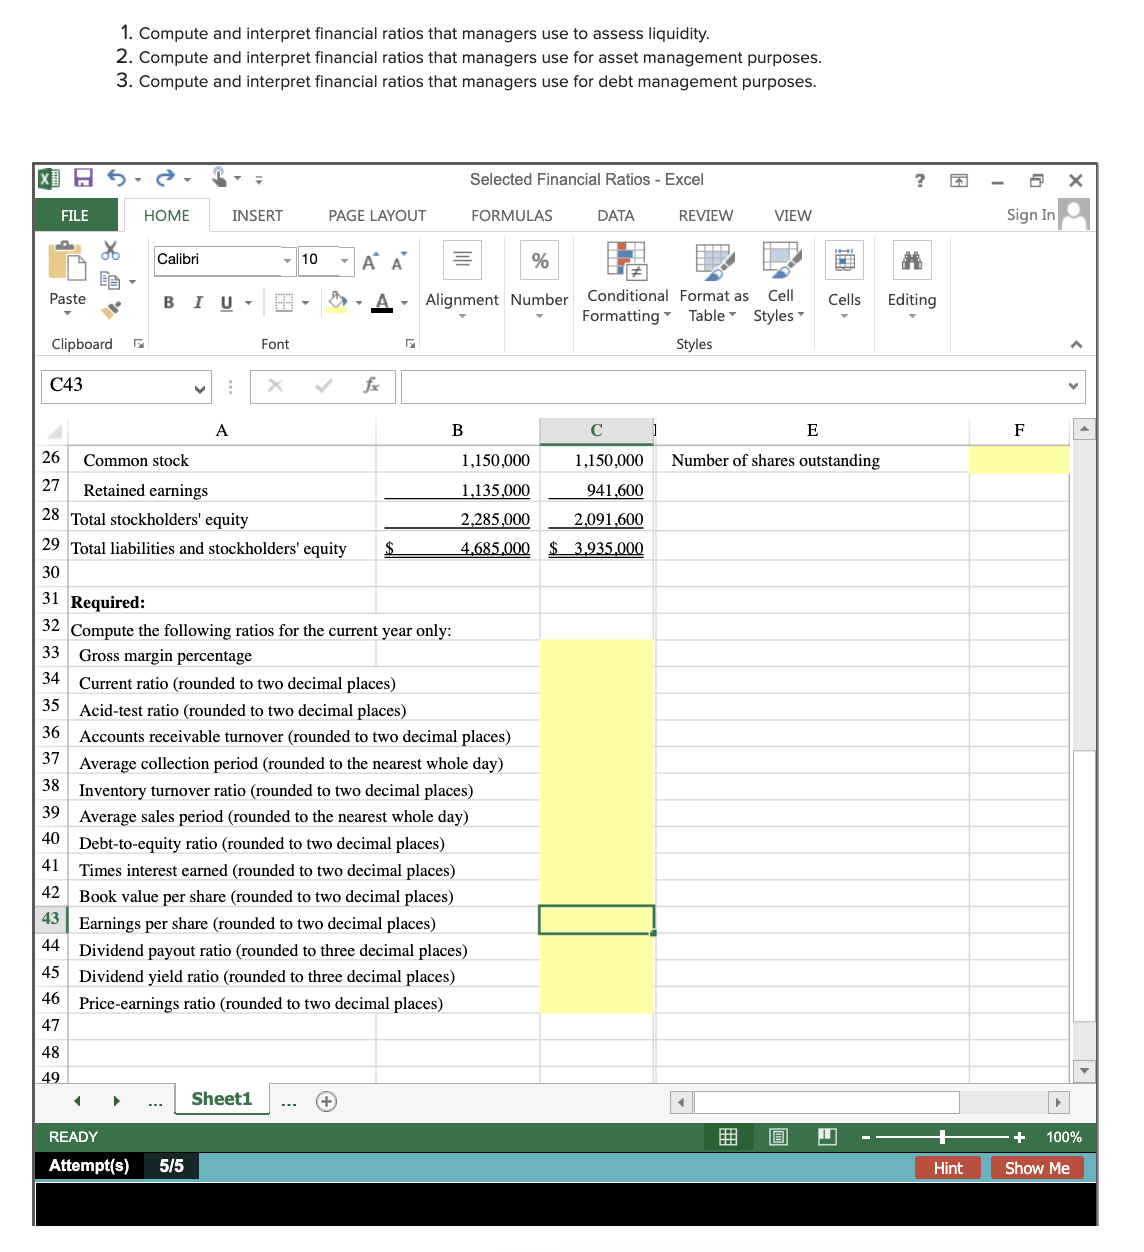Expand the font size dropdown
Image resolution: width=1144 pixels, height=1252 pixels.
pyautogui.click(x=345, y=261)
